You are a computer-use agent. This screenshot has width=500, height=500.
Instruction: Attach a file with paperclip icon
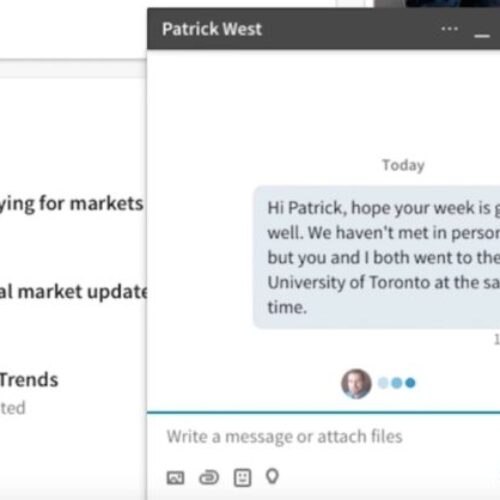click(209, 477)
